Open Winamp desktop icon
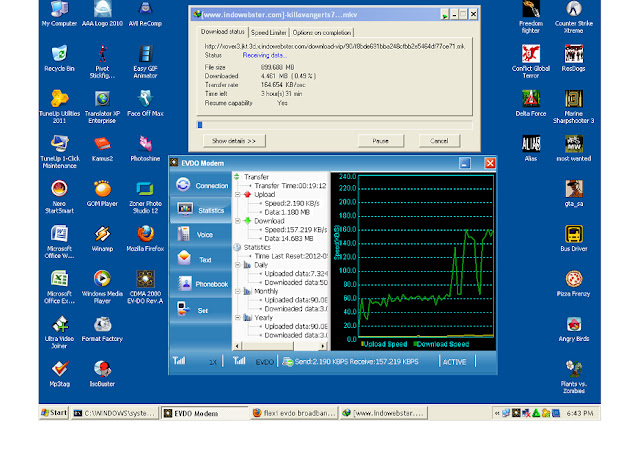640x450 pixels. pyautogui.click(x=102, y=238)
